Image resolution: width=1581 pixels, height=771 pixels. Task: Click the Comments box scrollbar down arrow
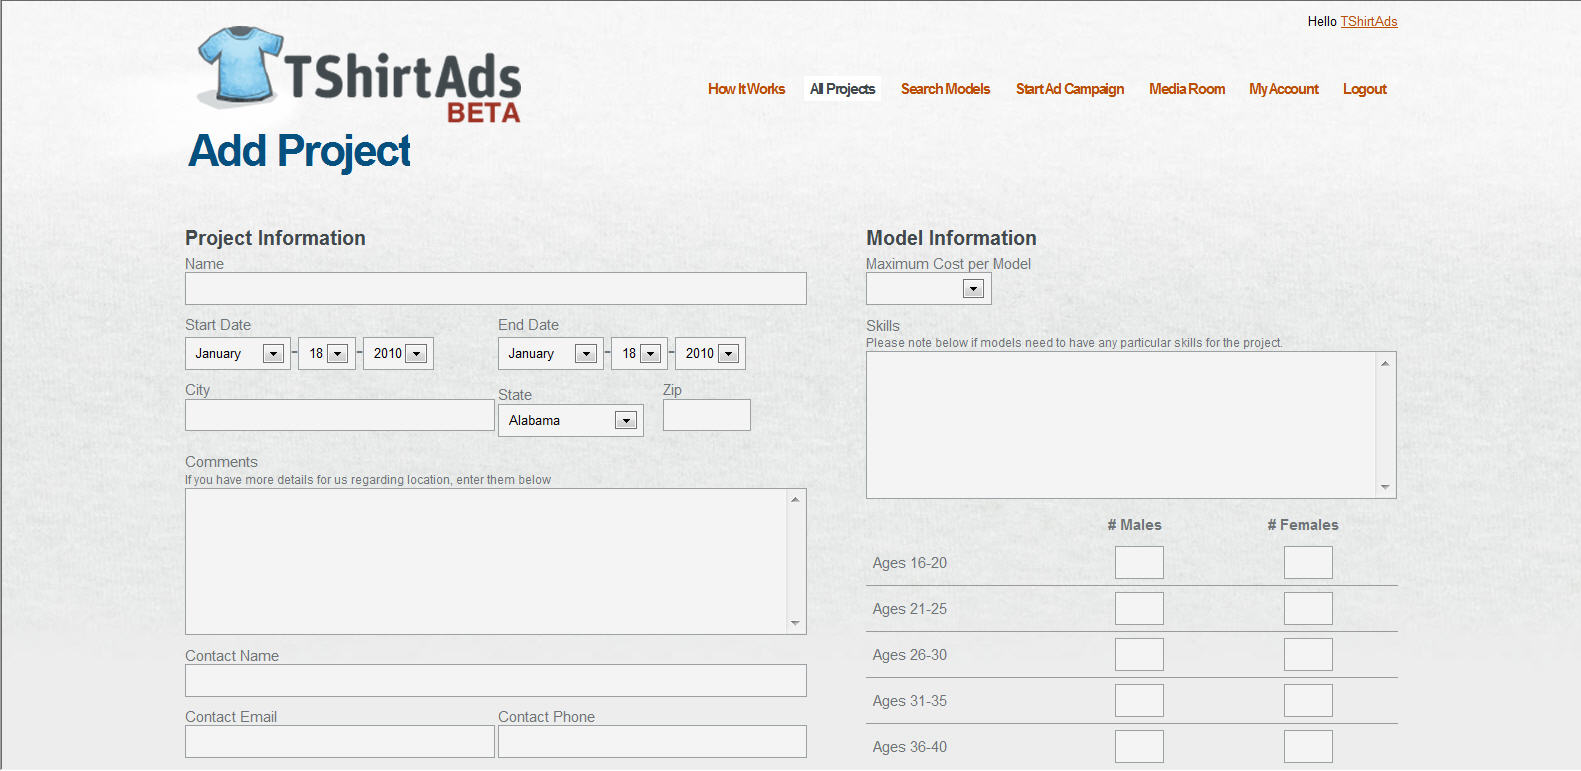click(x=795, y=623)
